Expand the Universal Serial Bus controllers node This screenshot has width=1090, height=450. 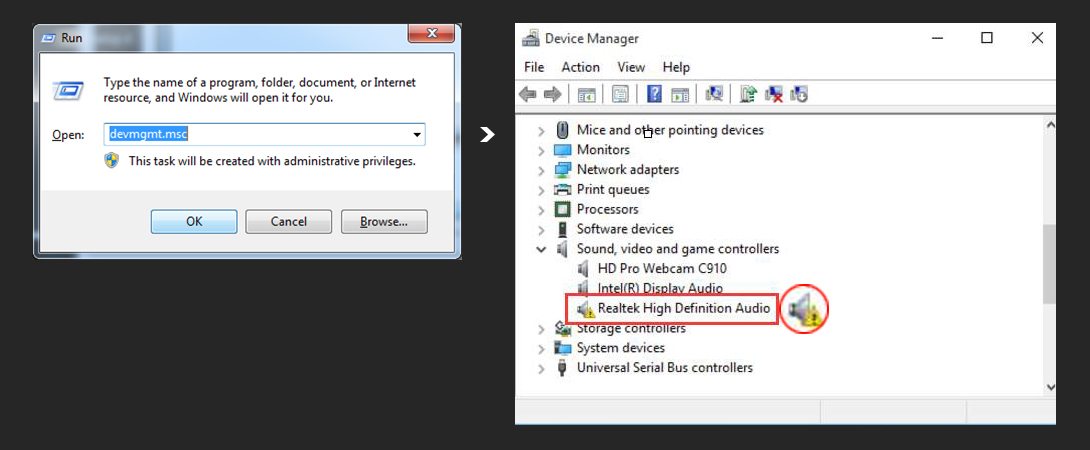pos(542,368)
